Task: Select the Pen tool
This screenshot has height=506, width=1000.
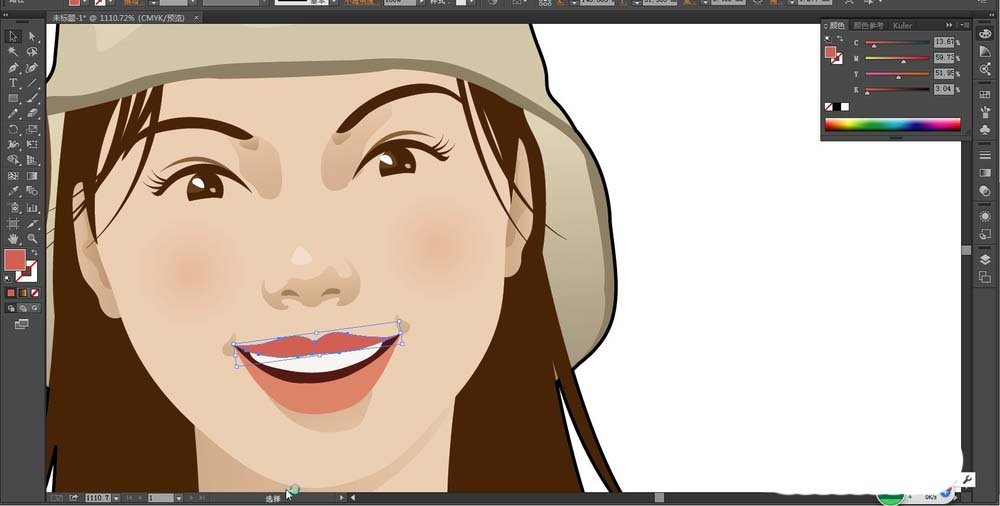Action: click(13, 67)
